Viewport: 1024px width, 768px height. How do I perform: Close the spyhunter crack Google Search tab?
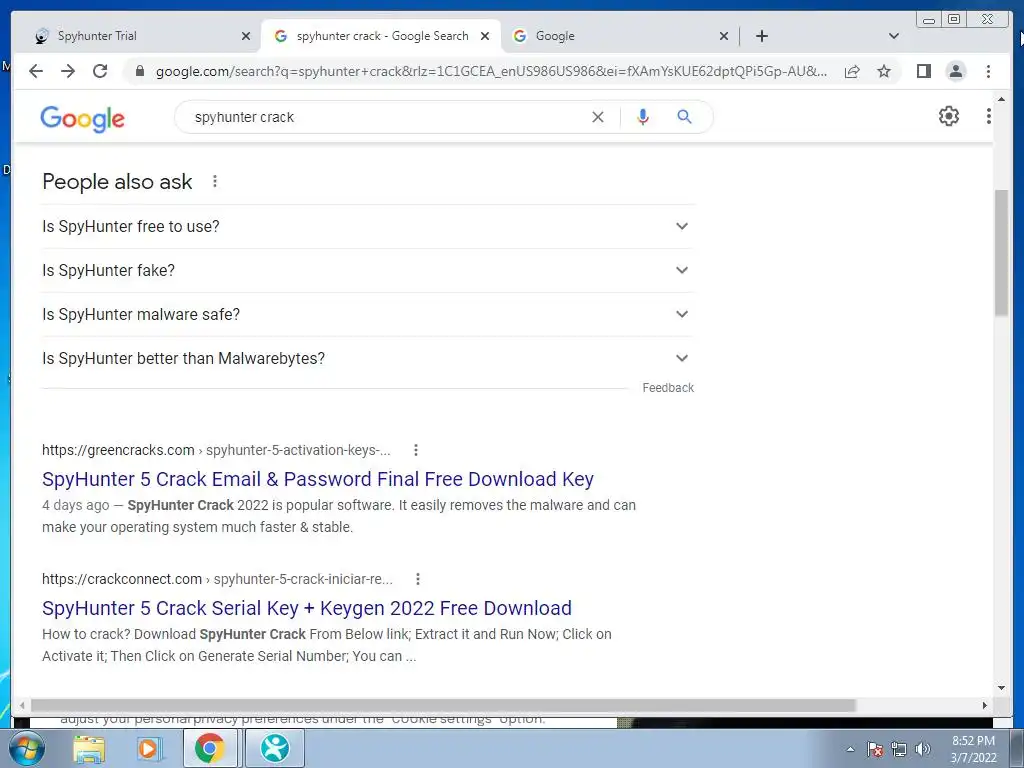(x=485, y=36)
